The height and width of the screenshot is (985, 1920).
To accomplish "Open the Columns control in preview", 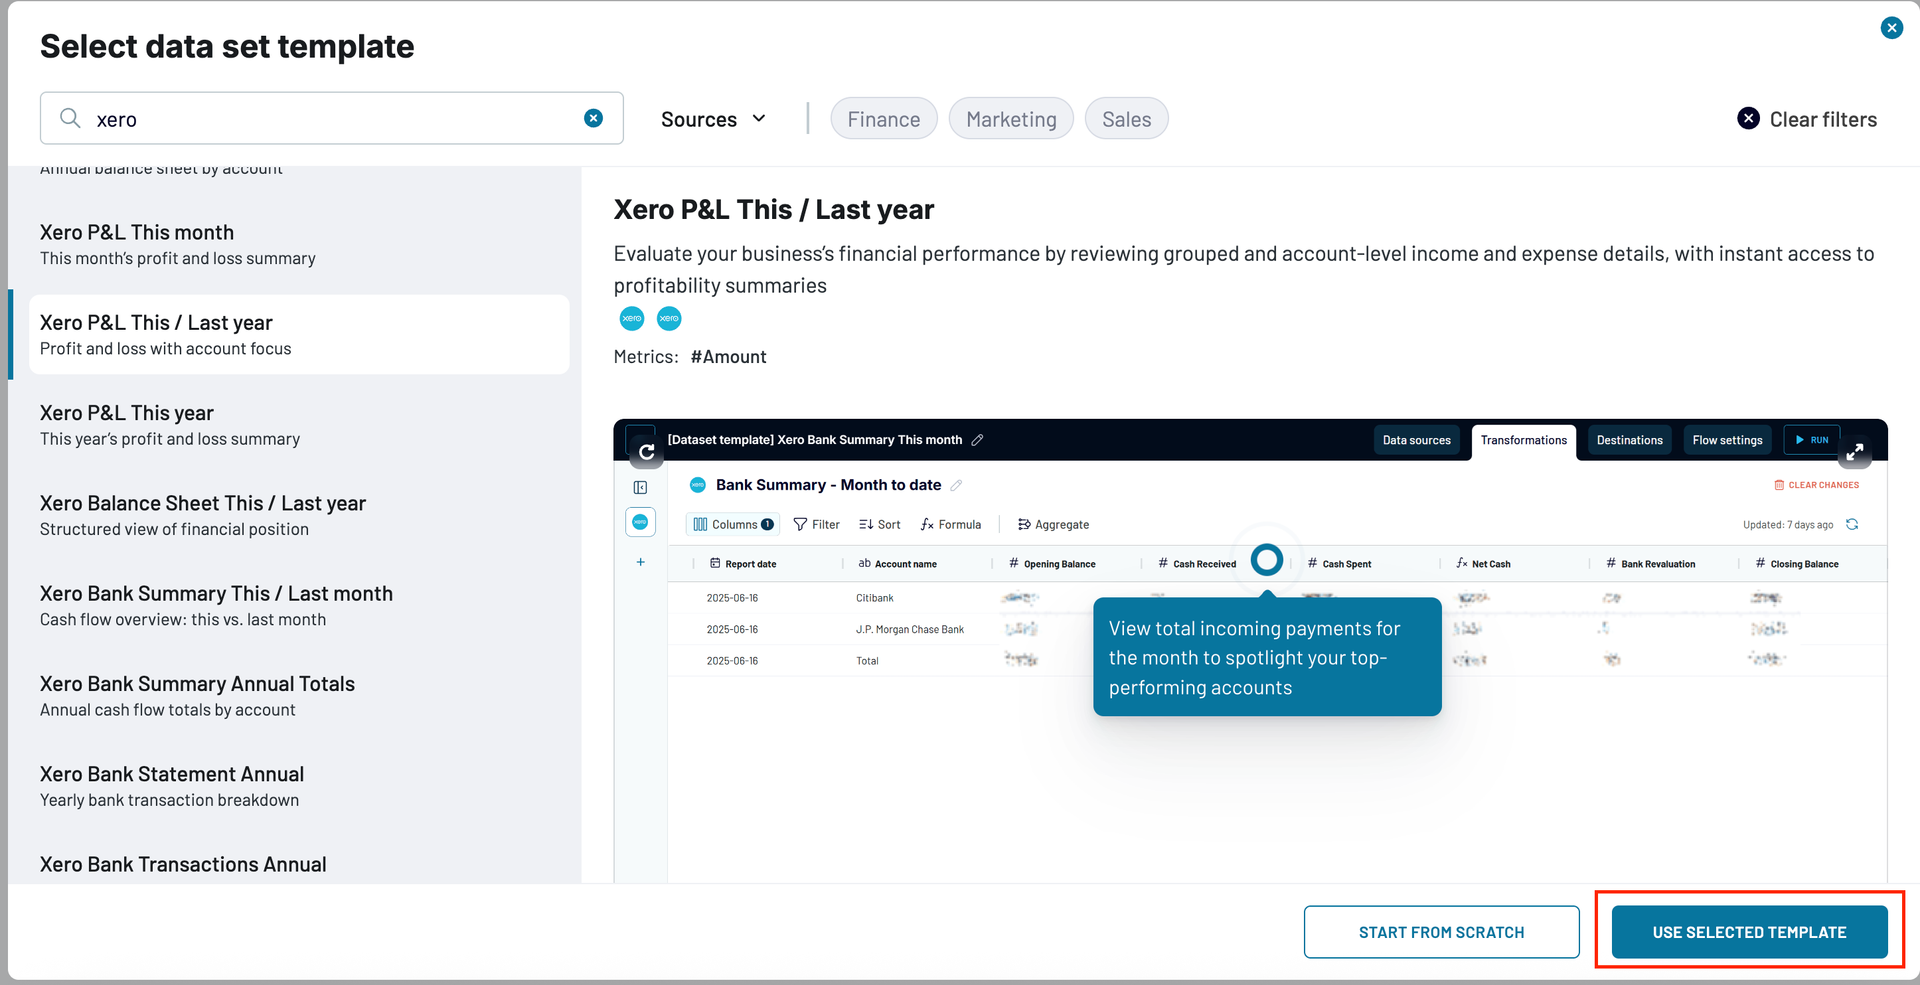I will (734, 524).
